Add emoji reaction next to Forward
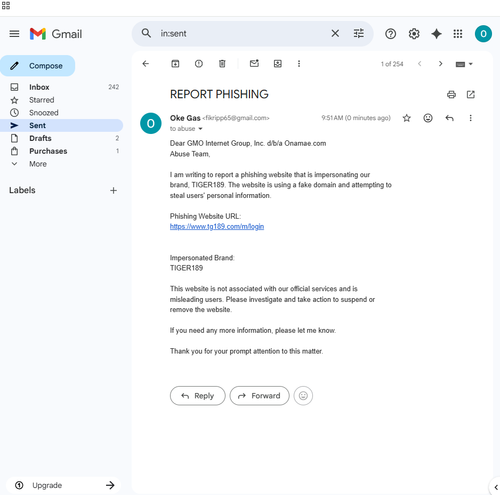 (303, 396)
